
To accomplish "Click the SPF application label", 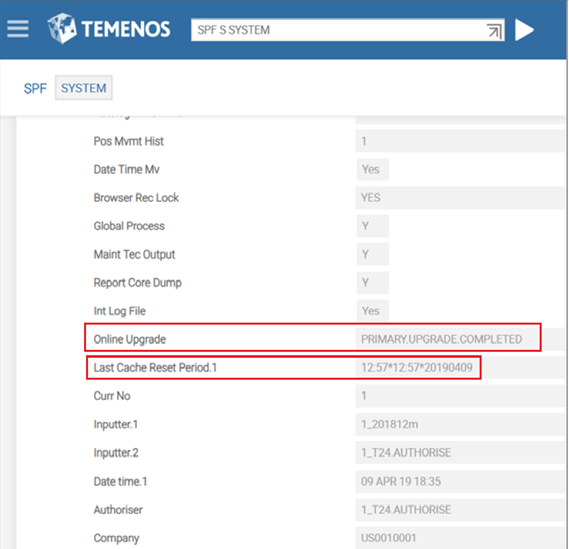I will coord(35,88).
